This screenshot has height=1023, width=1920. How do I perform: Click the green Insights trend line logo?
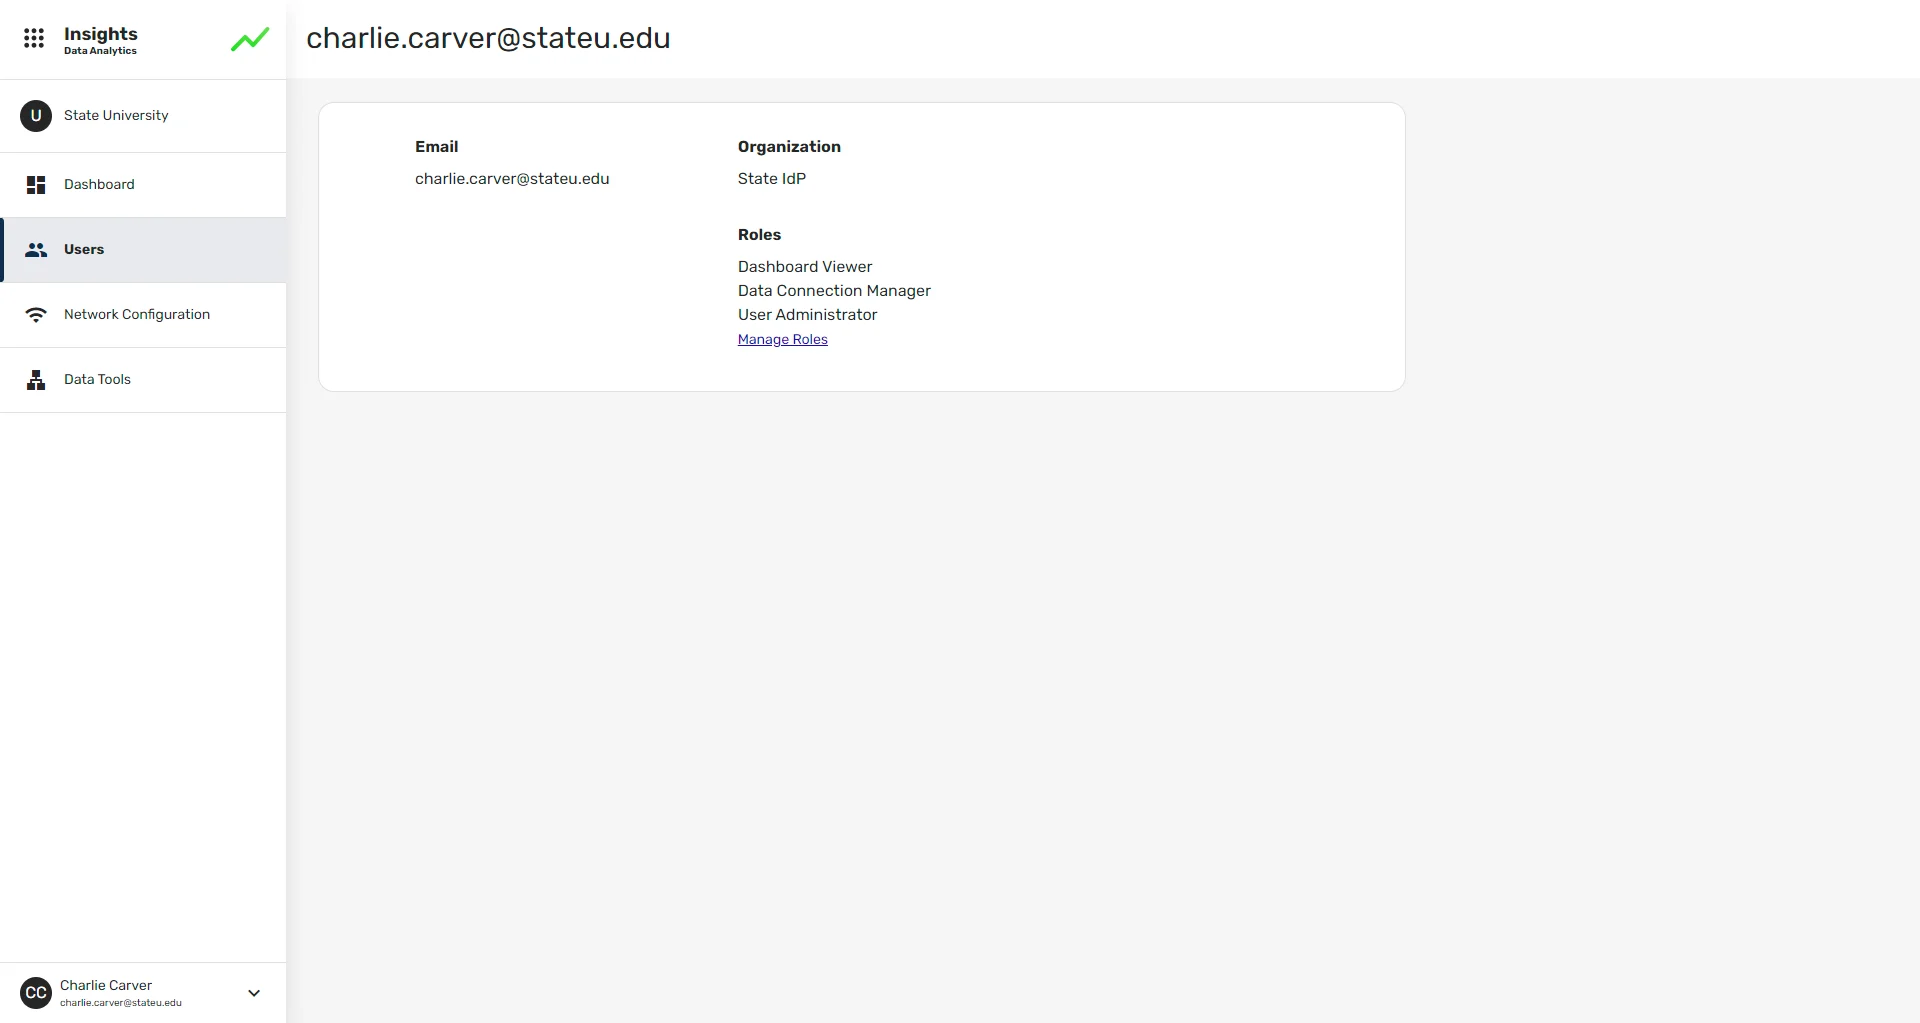pos(250,39)
